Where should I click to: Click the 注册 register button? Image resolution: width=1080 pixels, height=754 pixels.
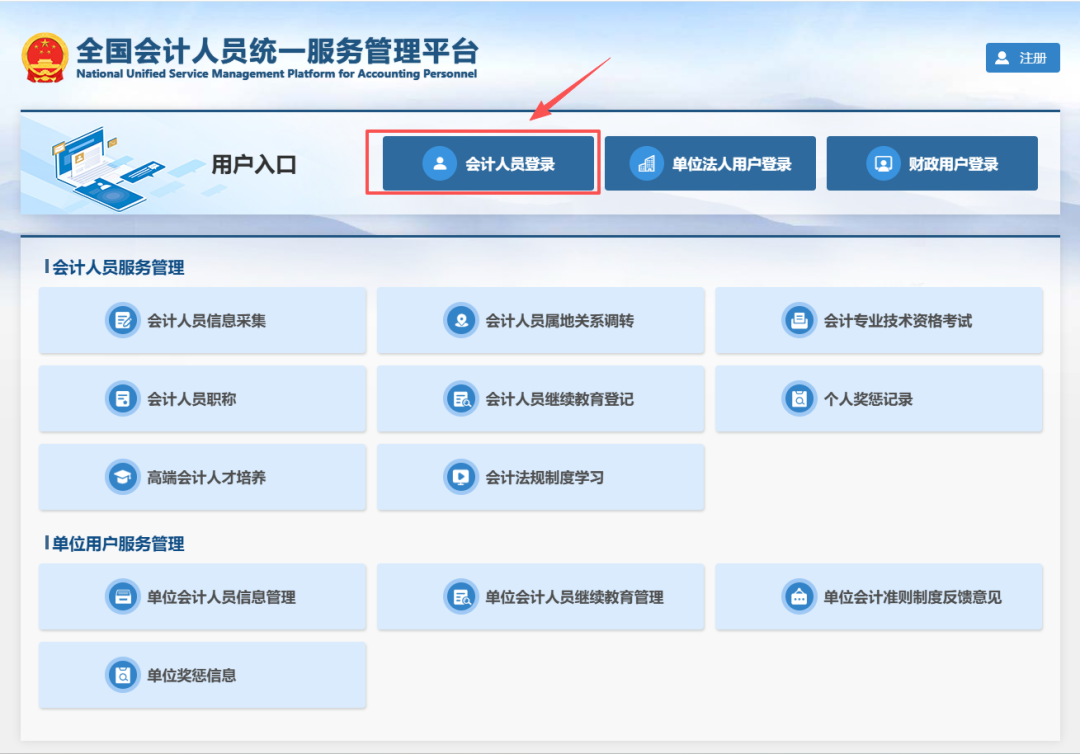tap(1022, 58)
